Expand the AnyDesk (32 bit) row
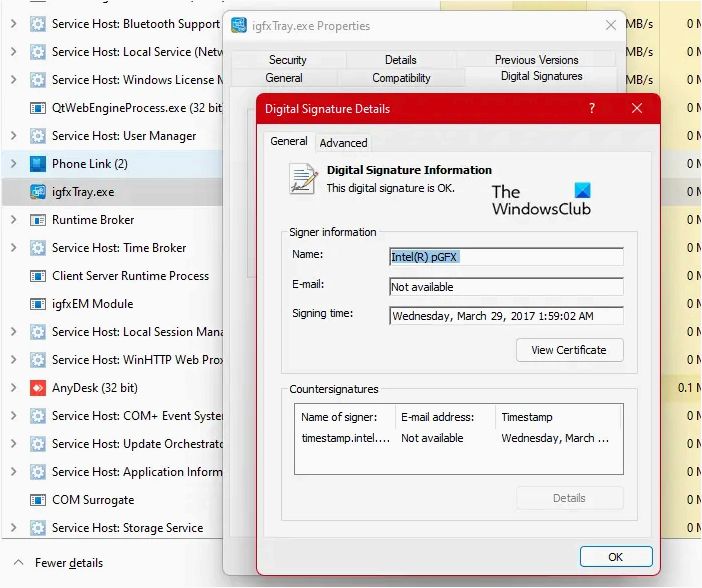Image resolution: width=702 pixels, height=588 pixels. 13,388
